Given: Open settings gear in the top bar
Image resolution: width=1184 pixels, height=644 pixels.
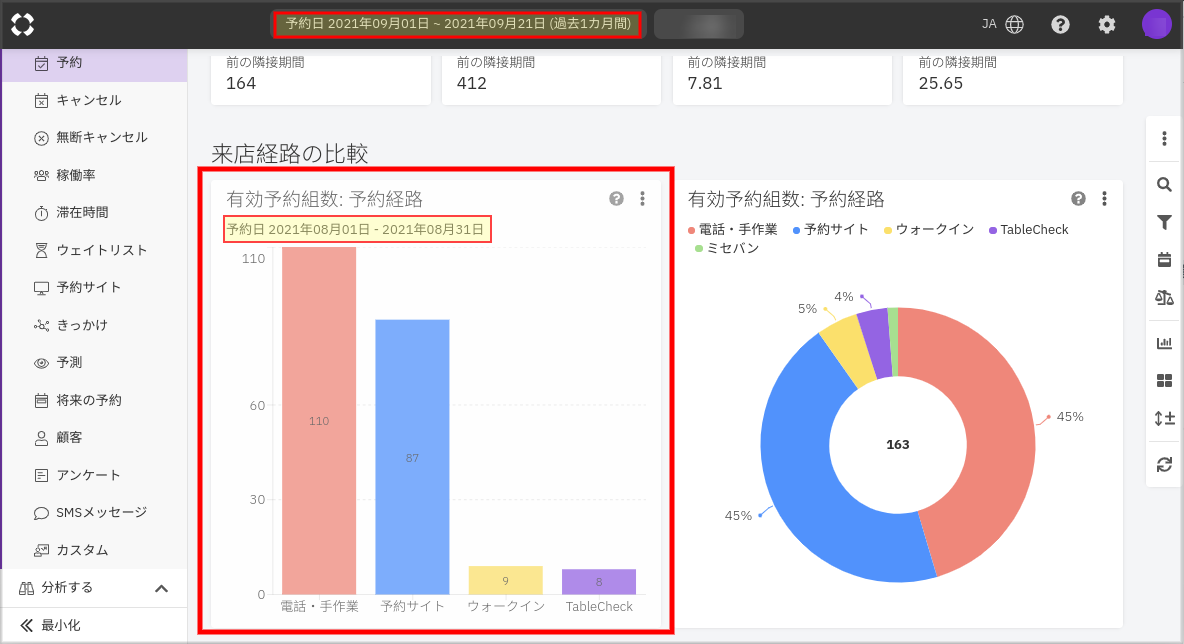Looking at the screenshot, I should (1107, 24).
